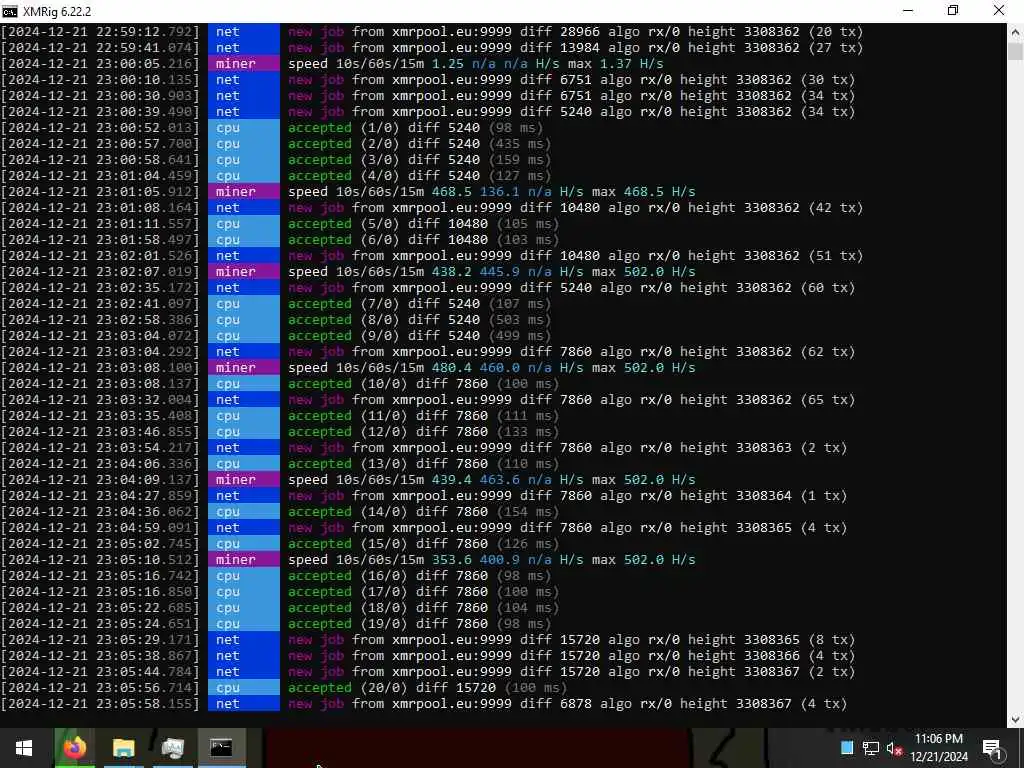Click the new job line with diff 28966
Viewport: 1024px width, 768px height.
click(432, 32)
